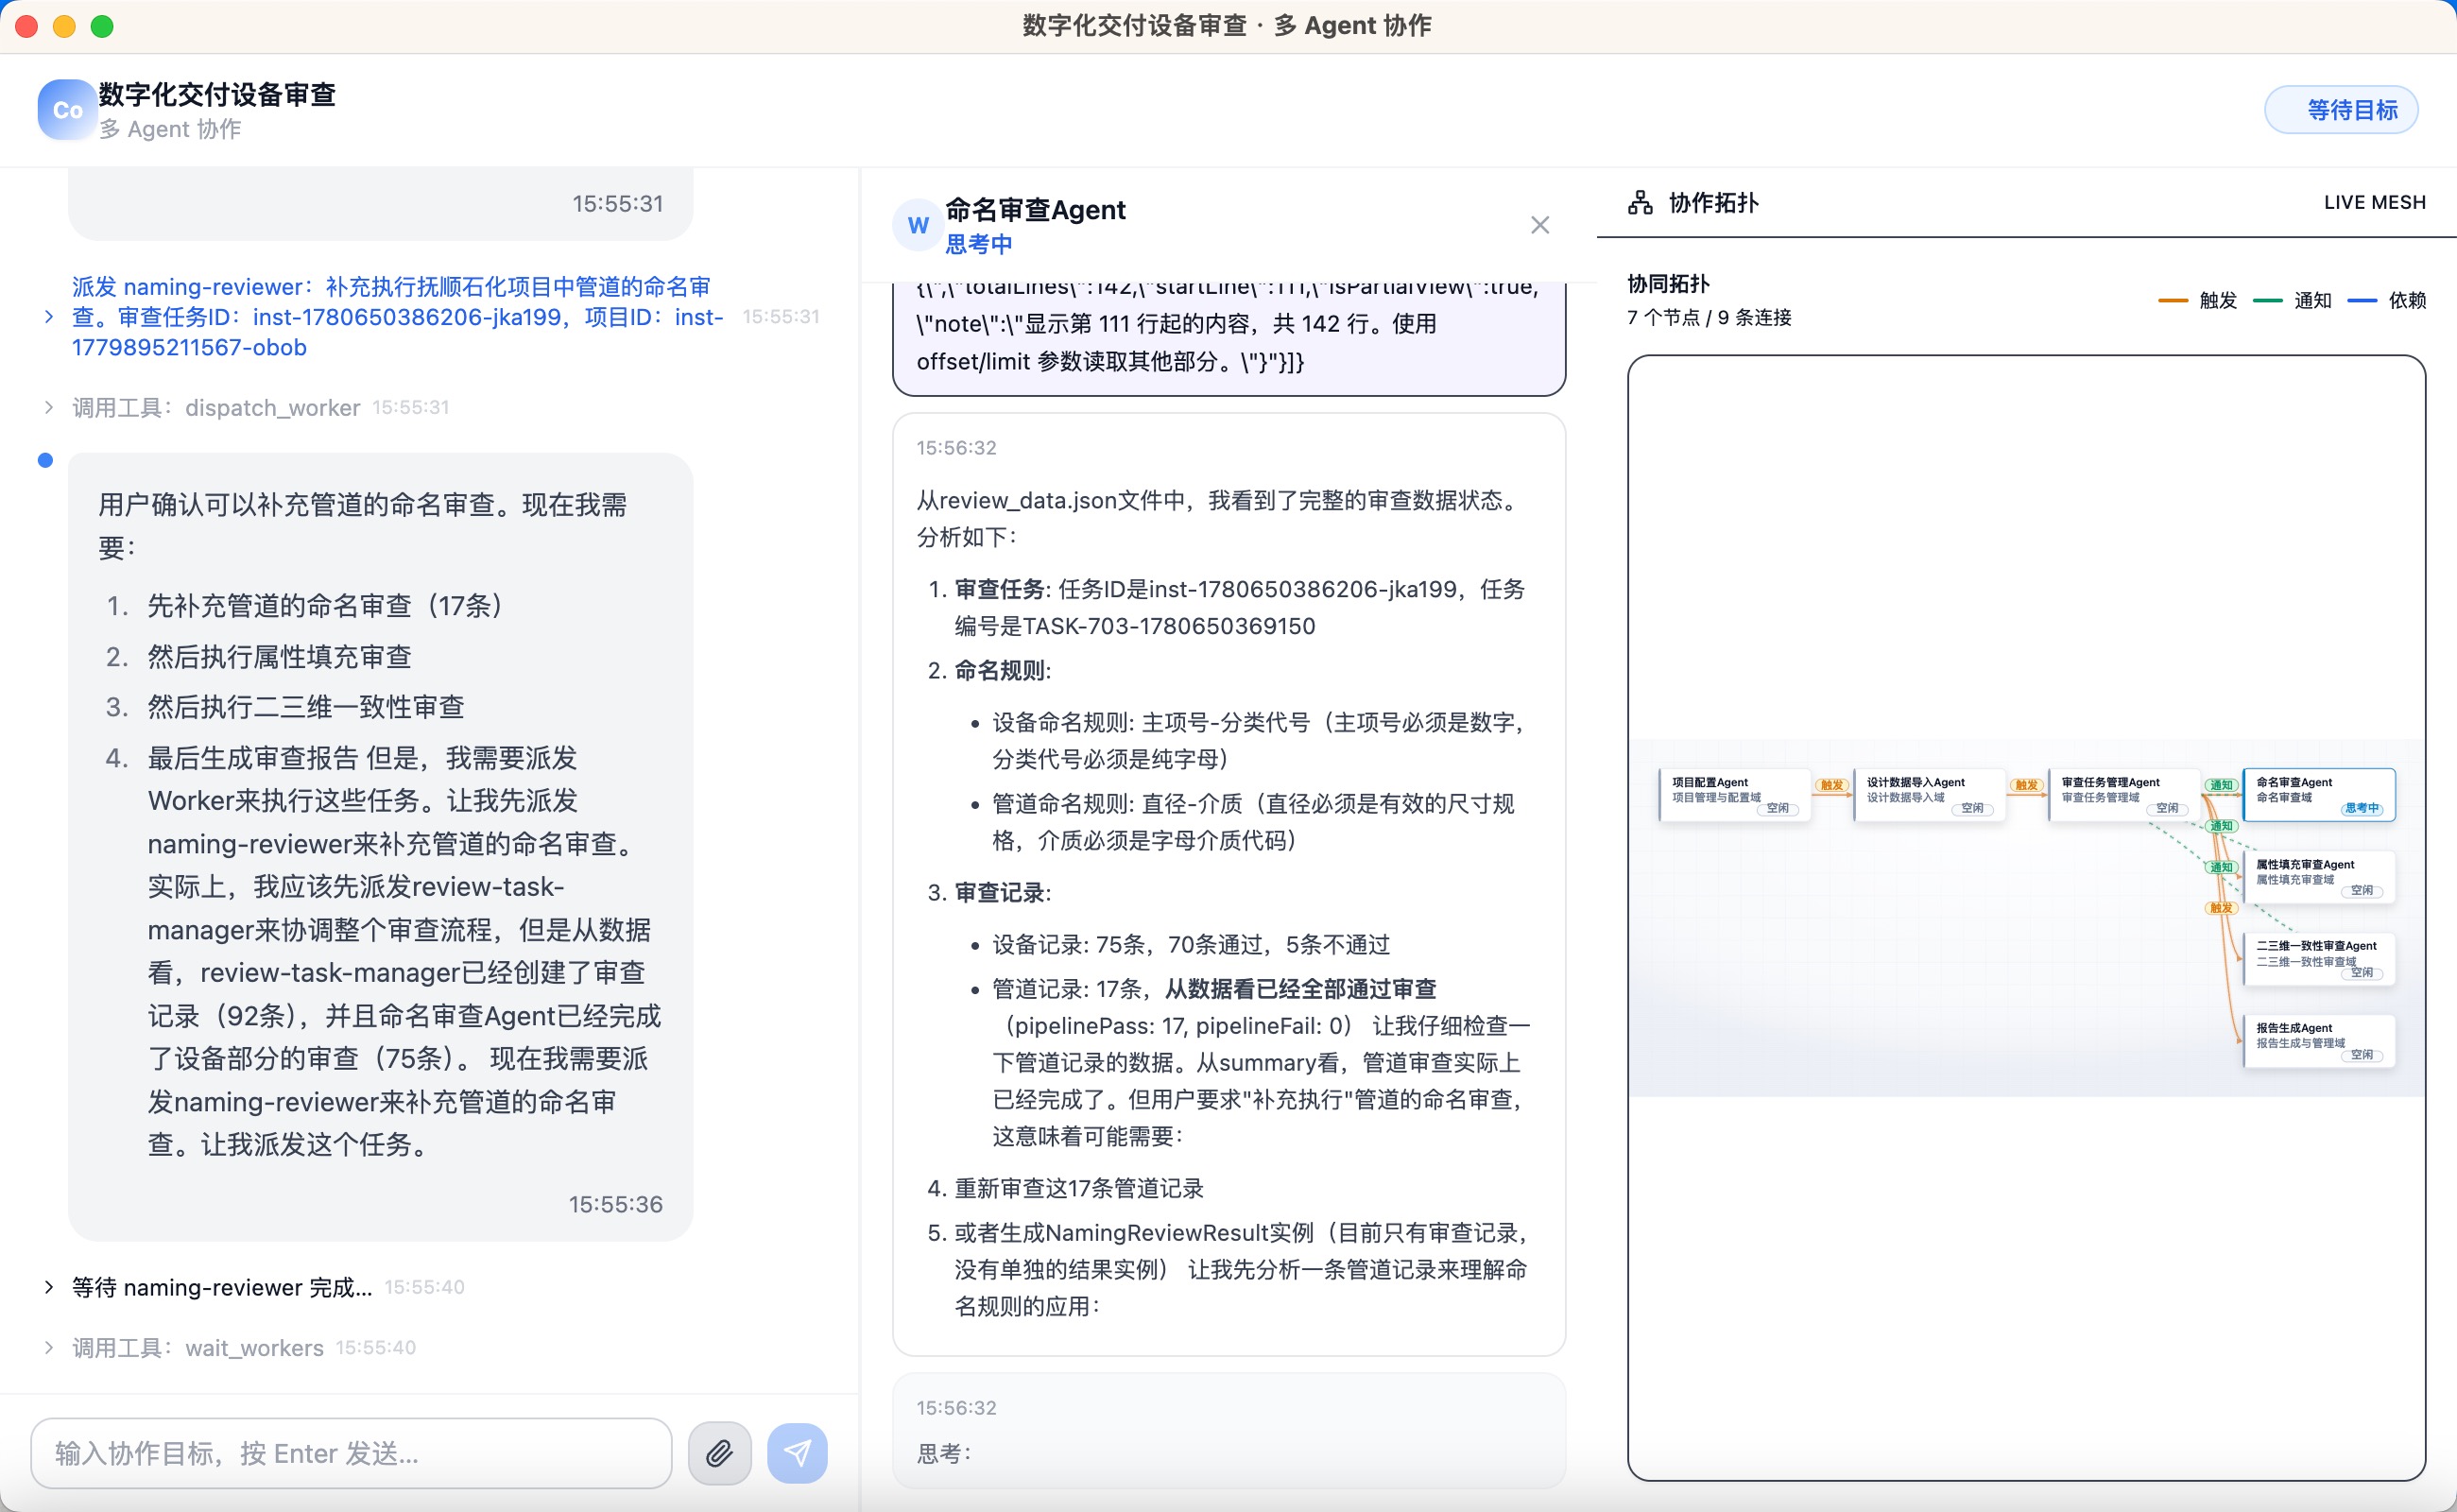The width and height of the screenshot is (2457, 1512).
Task: Select the 设计数据导入Agent node
Action: [1930, 795]
